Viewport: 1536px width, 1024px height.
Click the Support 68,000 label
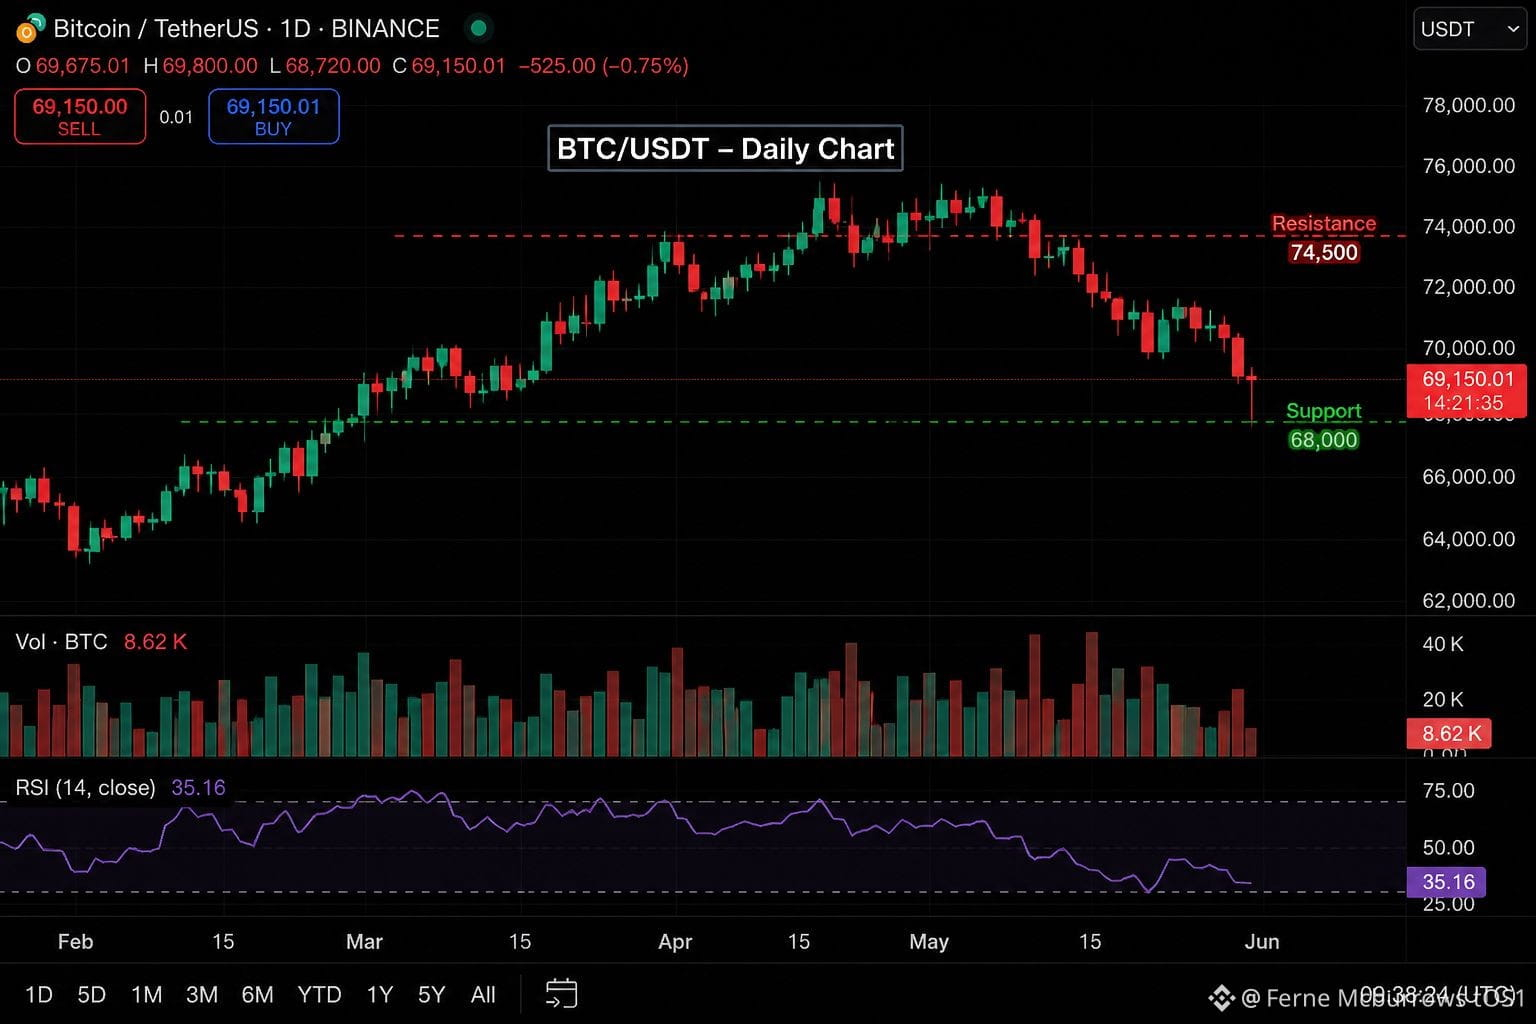1324,425
